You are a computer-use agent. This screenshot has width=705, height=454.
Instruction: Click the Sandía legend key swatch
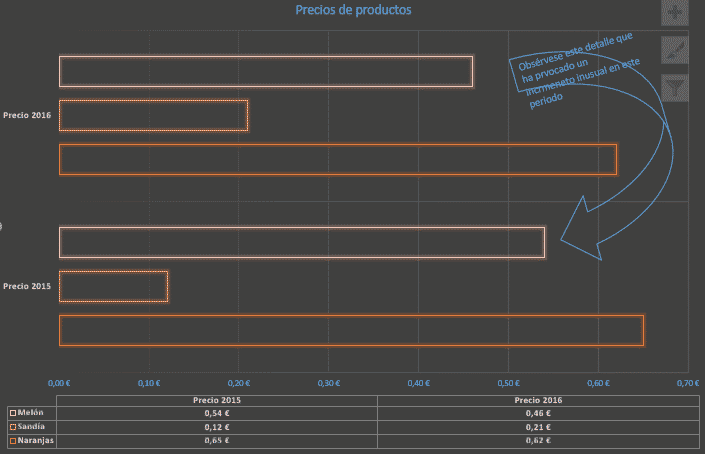pos(13,427)
